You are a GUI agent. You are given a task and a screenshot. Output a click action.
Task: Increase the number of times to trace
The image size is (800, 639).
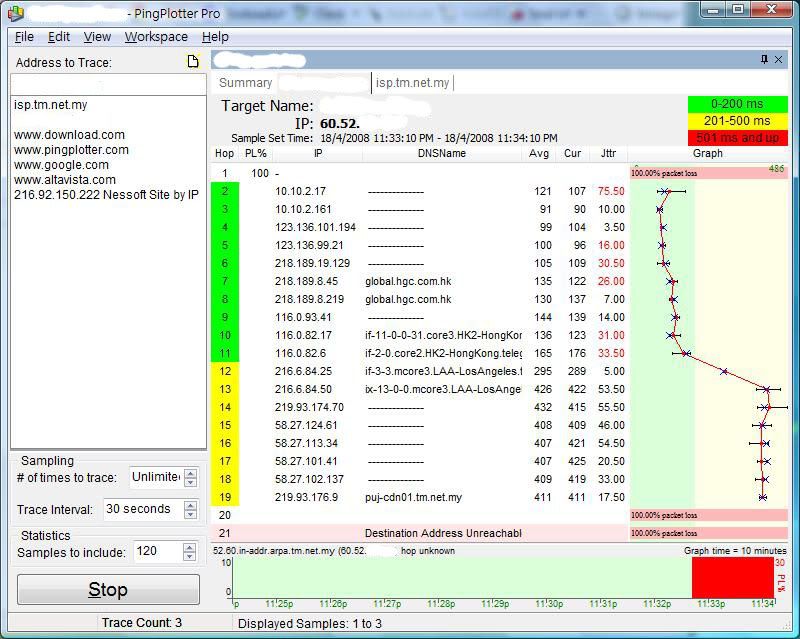(190, 472)
